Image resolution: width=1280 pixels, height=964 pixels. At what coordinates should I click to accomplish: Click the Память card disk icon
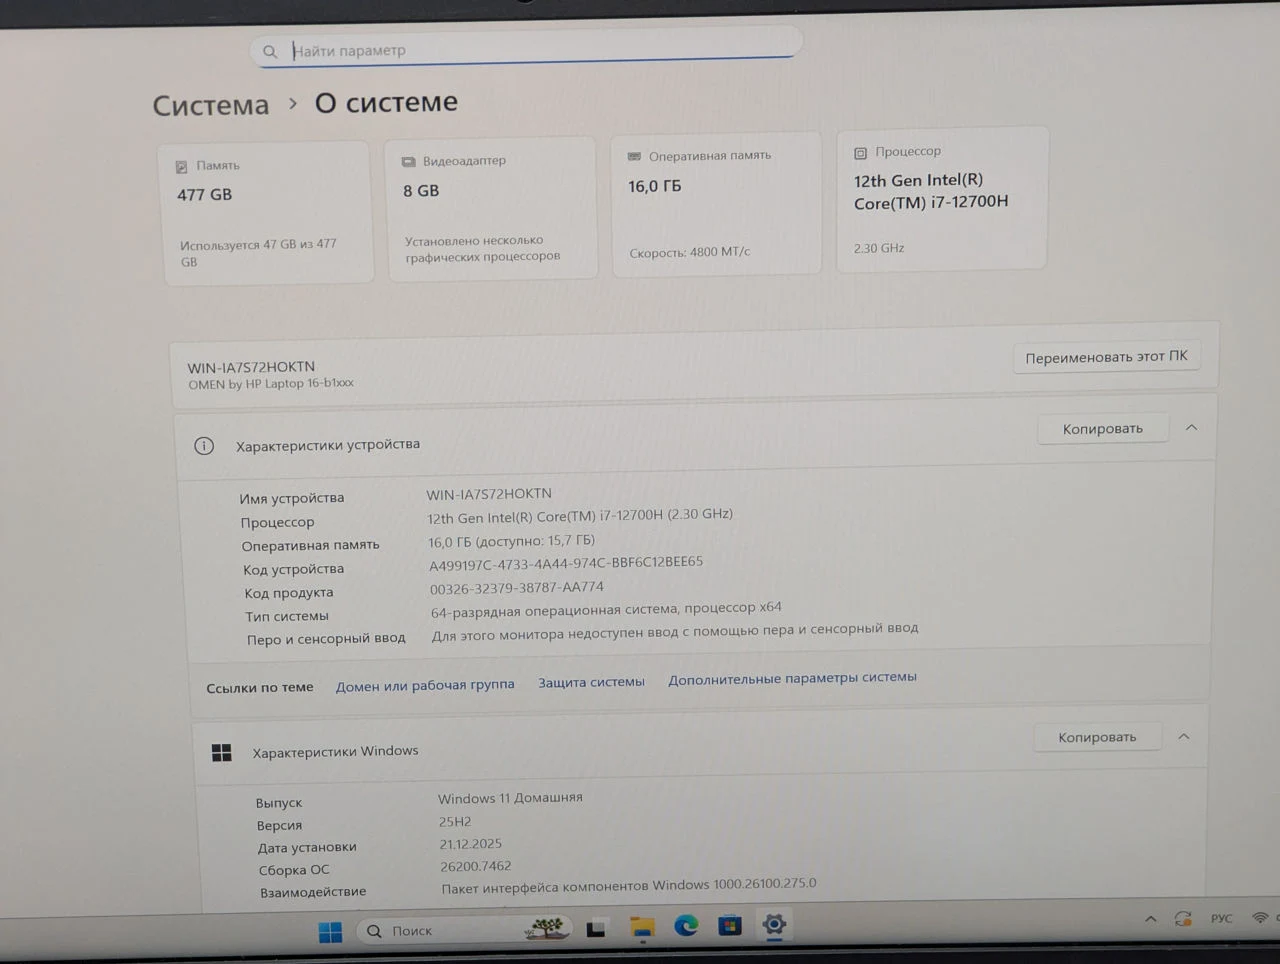(182, 167)
